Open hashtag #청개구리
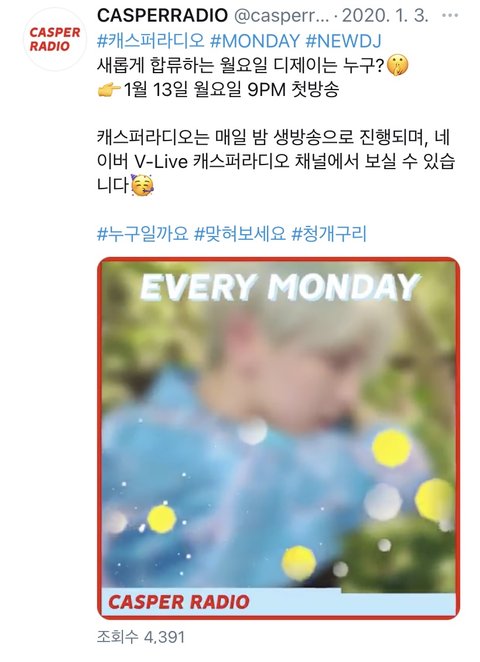 (x=329, y=233)
